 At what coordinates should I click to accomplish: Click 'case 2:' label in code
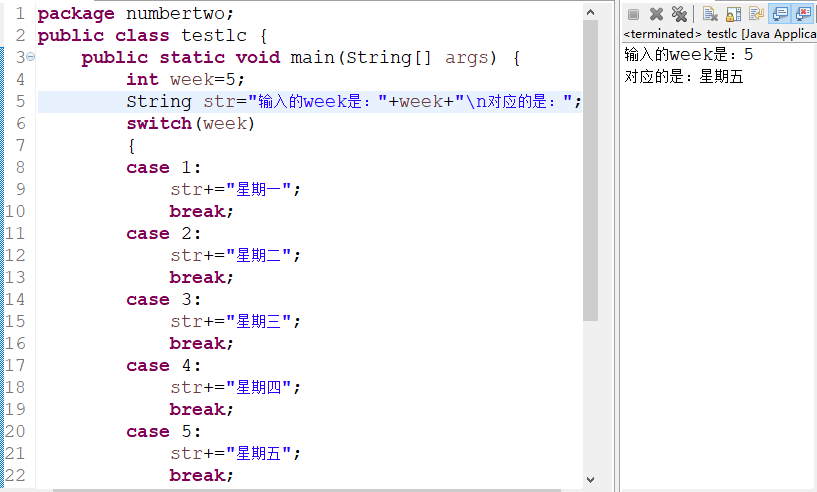point(163,233)
